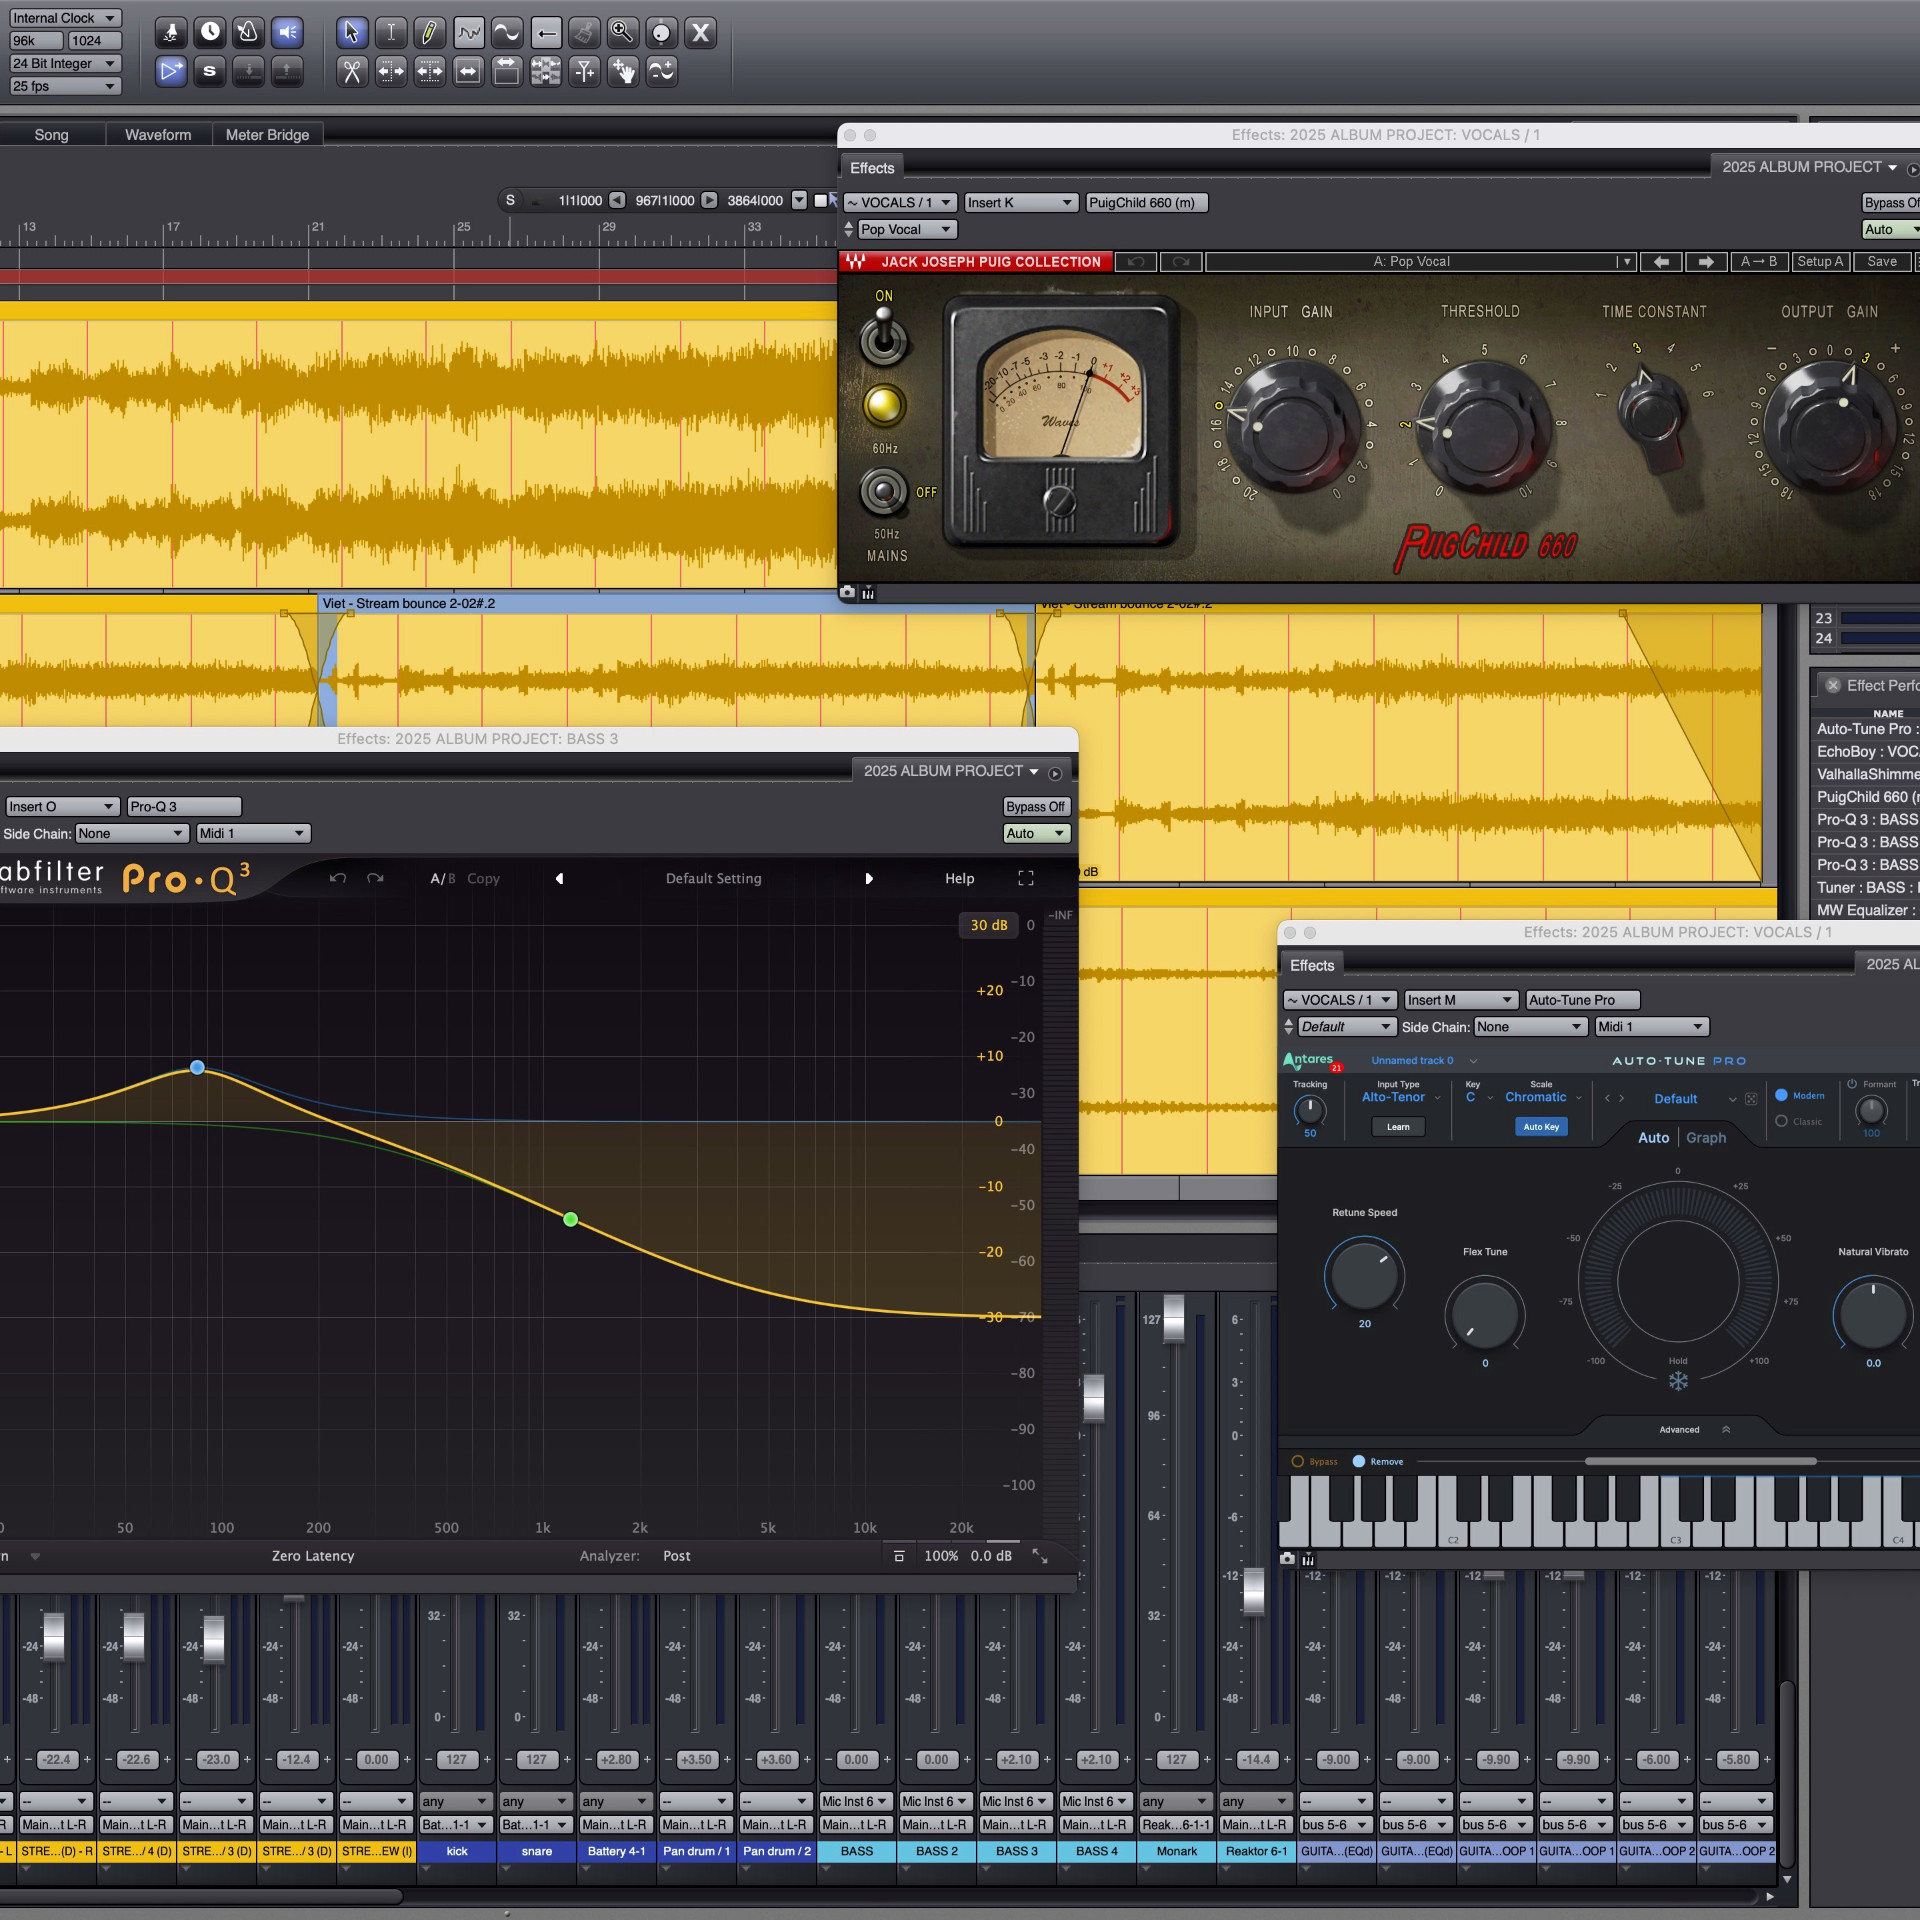Select the comp tool grid icon
This screenshot has width=1920, height=1920.
546,71
